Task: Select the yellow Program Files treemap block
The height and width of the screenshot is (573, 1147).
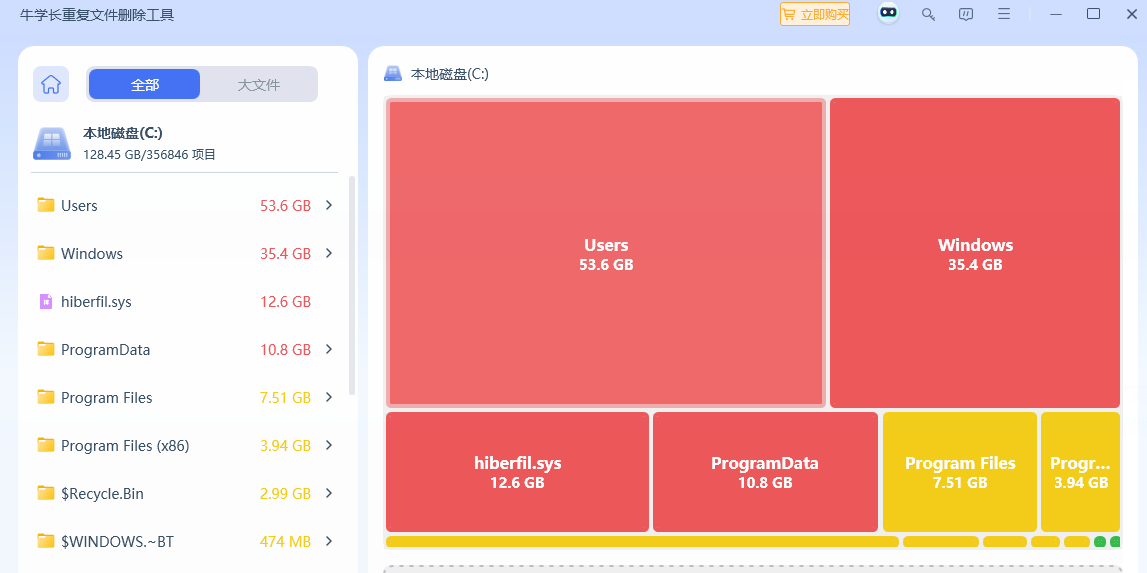Action: point(960,472)
